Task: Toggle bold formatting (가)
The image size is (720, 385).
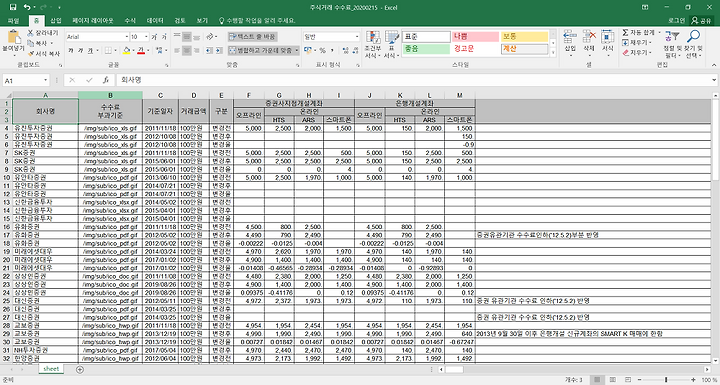Action: pyautogui.click(x=71, y=50)
